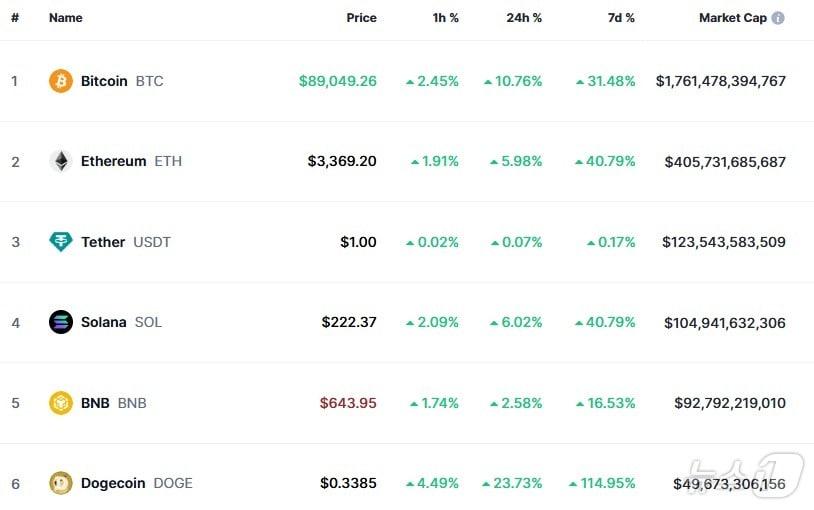The image size is (814, 510).
Task: Sort the table by Name column
Action: 66,18
